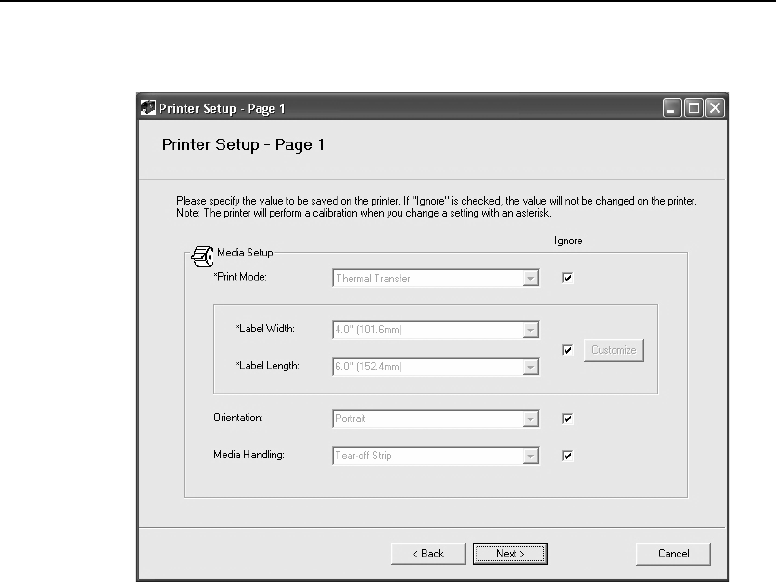Viewport: 776px width, 582px height.
Task: Open the Print Mode dropdown arrow
Action: point(530,278)
